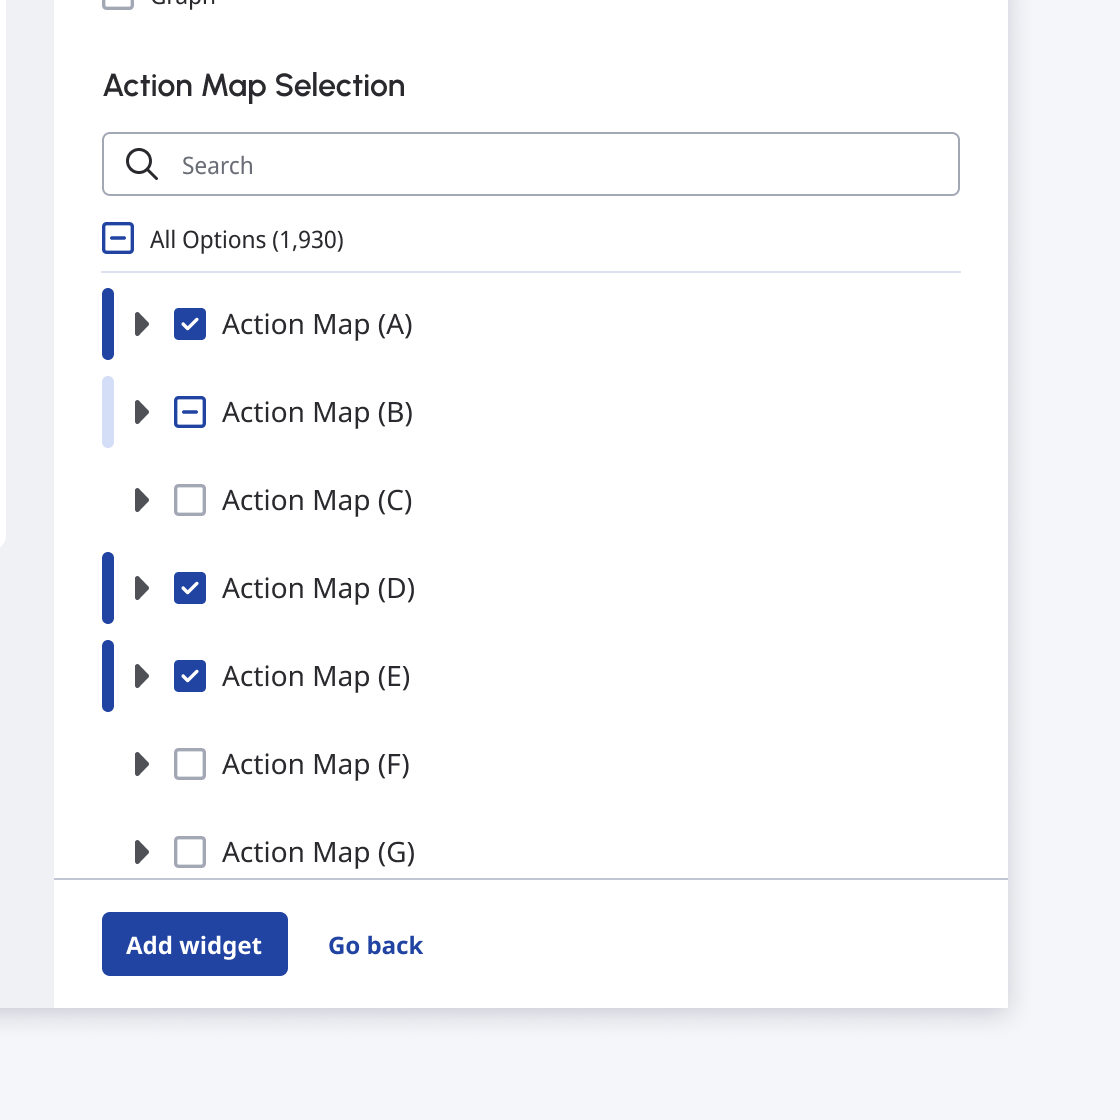Click the magnifying glass search icon
This screenshot has height=1120, width=1120.
coord(141,164)
